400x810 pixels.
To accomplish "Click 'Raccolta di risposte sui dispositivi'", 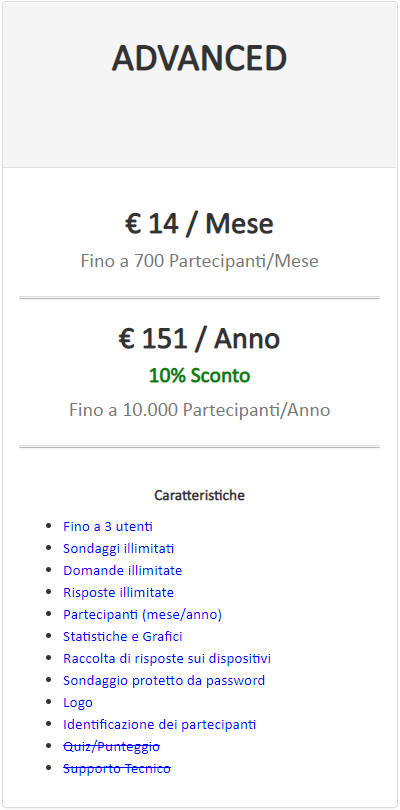I will [x=167, y=659].
